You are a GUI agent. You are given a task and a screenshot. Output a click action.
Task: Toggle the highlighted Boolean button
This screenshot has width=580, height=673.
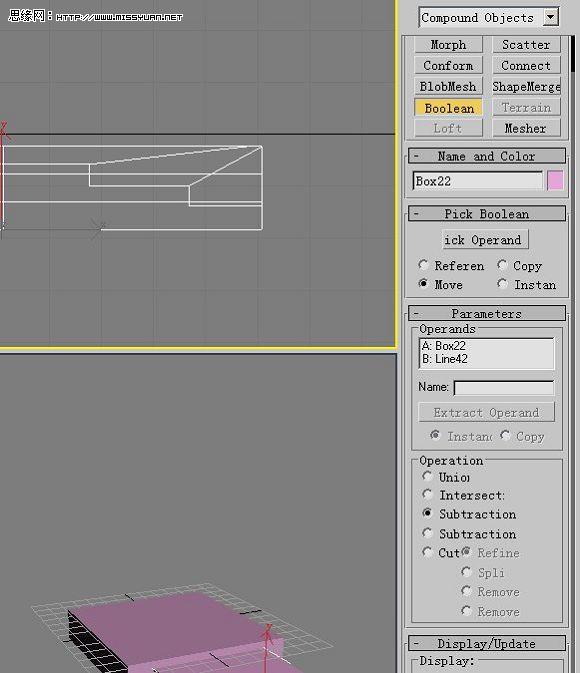click(448, 108)
